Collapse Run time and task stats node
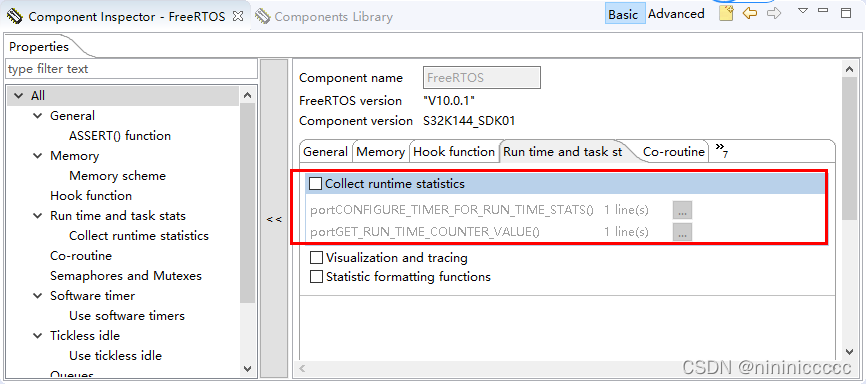Viewport: 866px width, 384px height. coord(38,216)
